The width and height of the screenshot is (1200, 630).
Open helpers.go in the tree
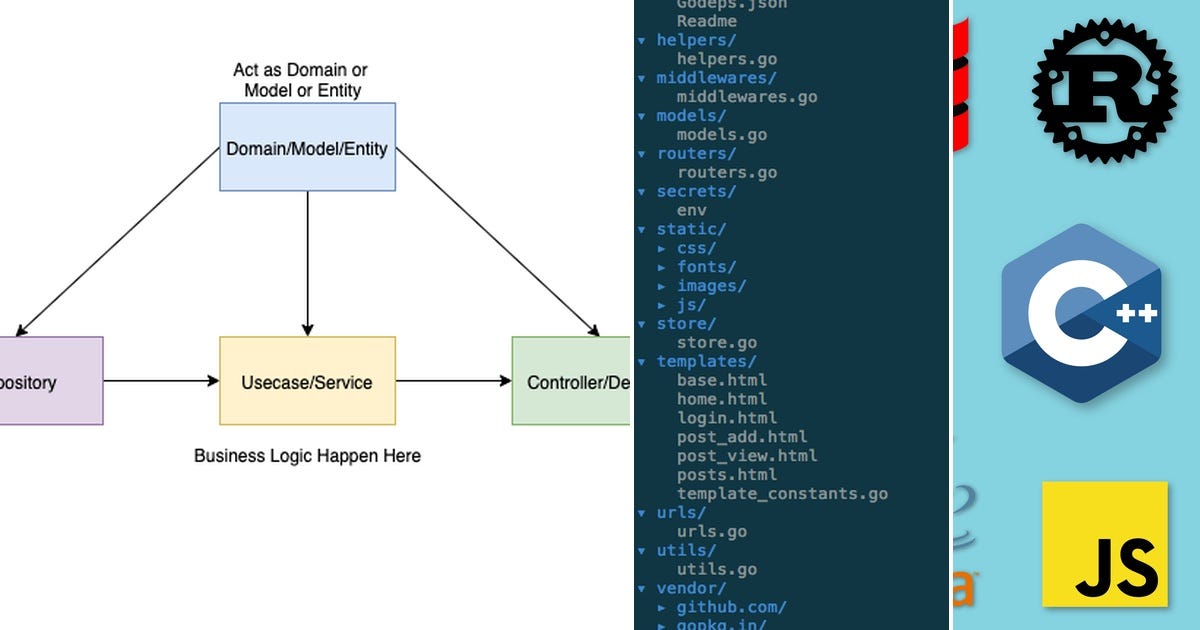tap(727, 59)
